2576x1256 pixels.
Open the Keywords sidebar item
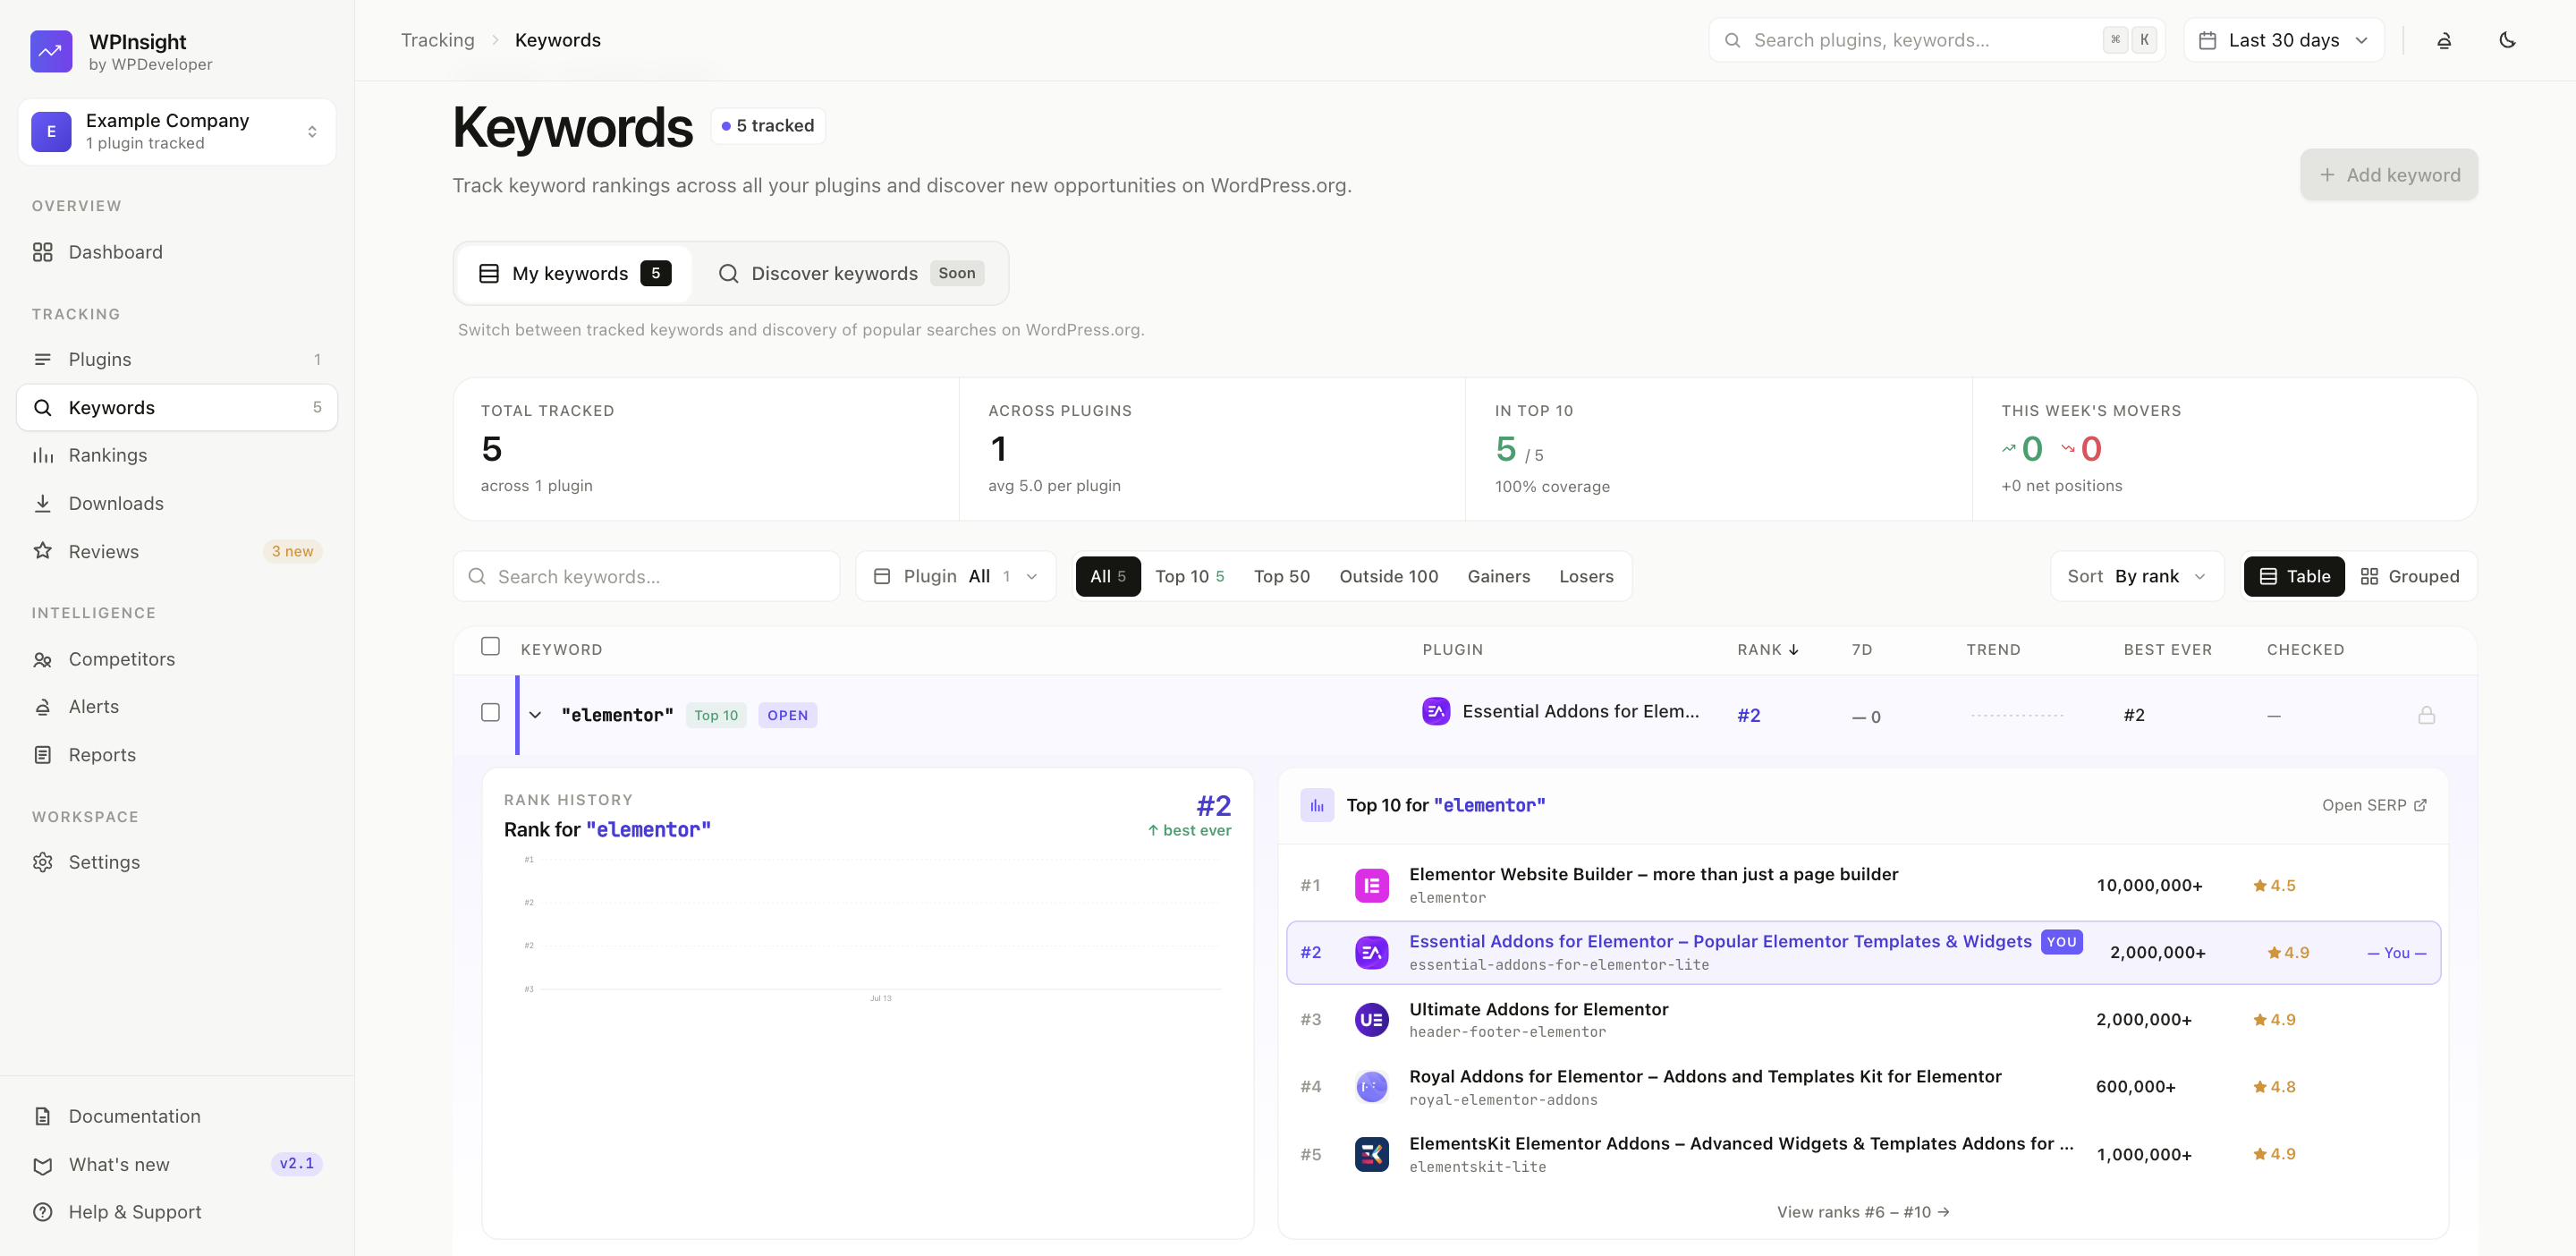coord(177,408)
